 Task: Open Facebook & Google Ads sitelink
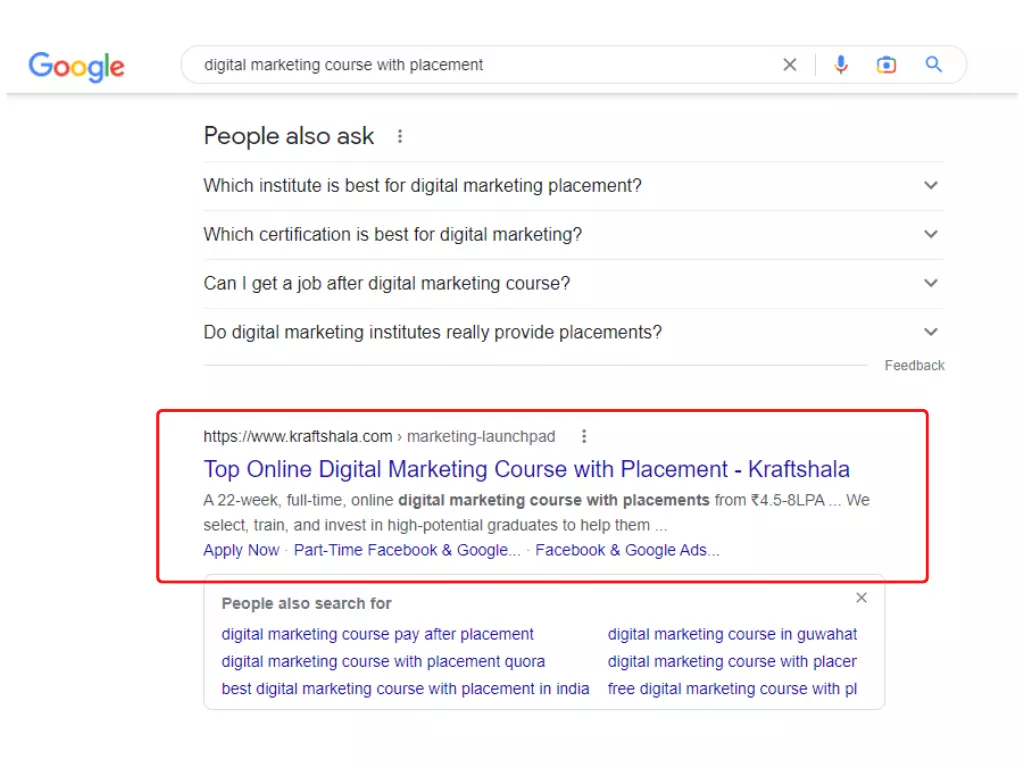tap(627, 550)
